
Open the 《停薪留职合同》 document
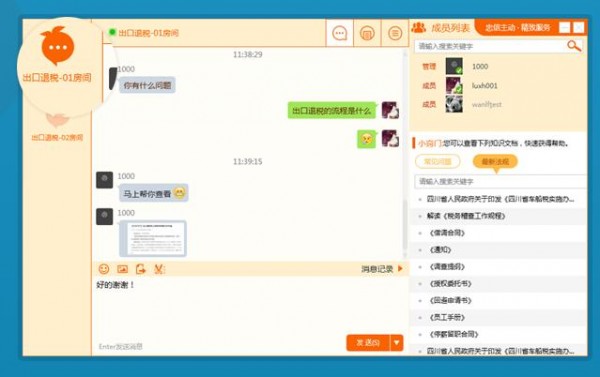tap(454, 334)
